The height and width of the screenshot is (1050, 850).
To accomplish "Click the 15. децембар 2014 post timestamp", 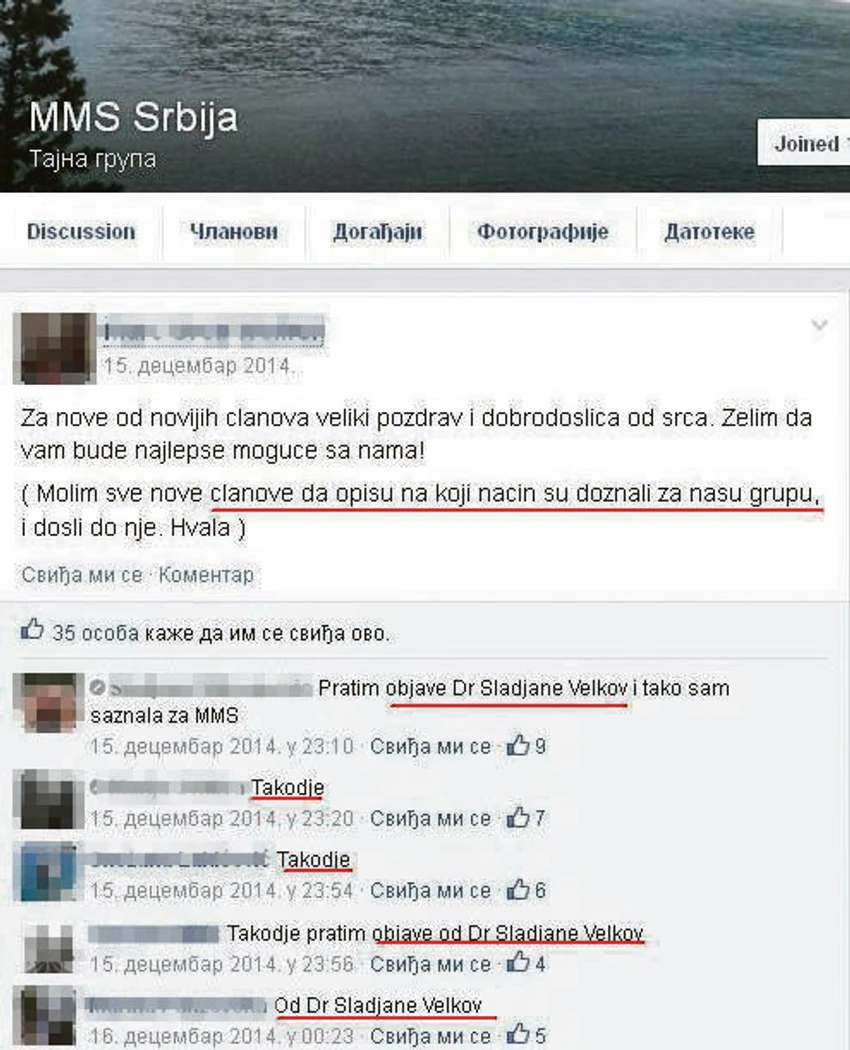I will point(198,366).
